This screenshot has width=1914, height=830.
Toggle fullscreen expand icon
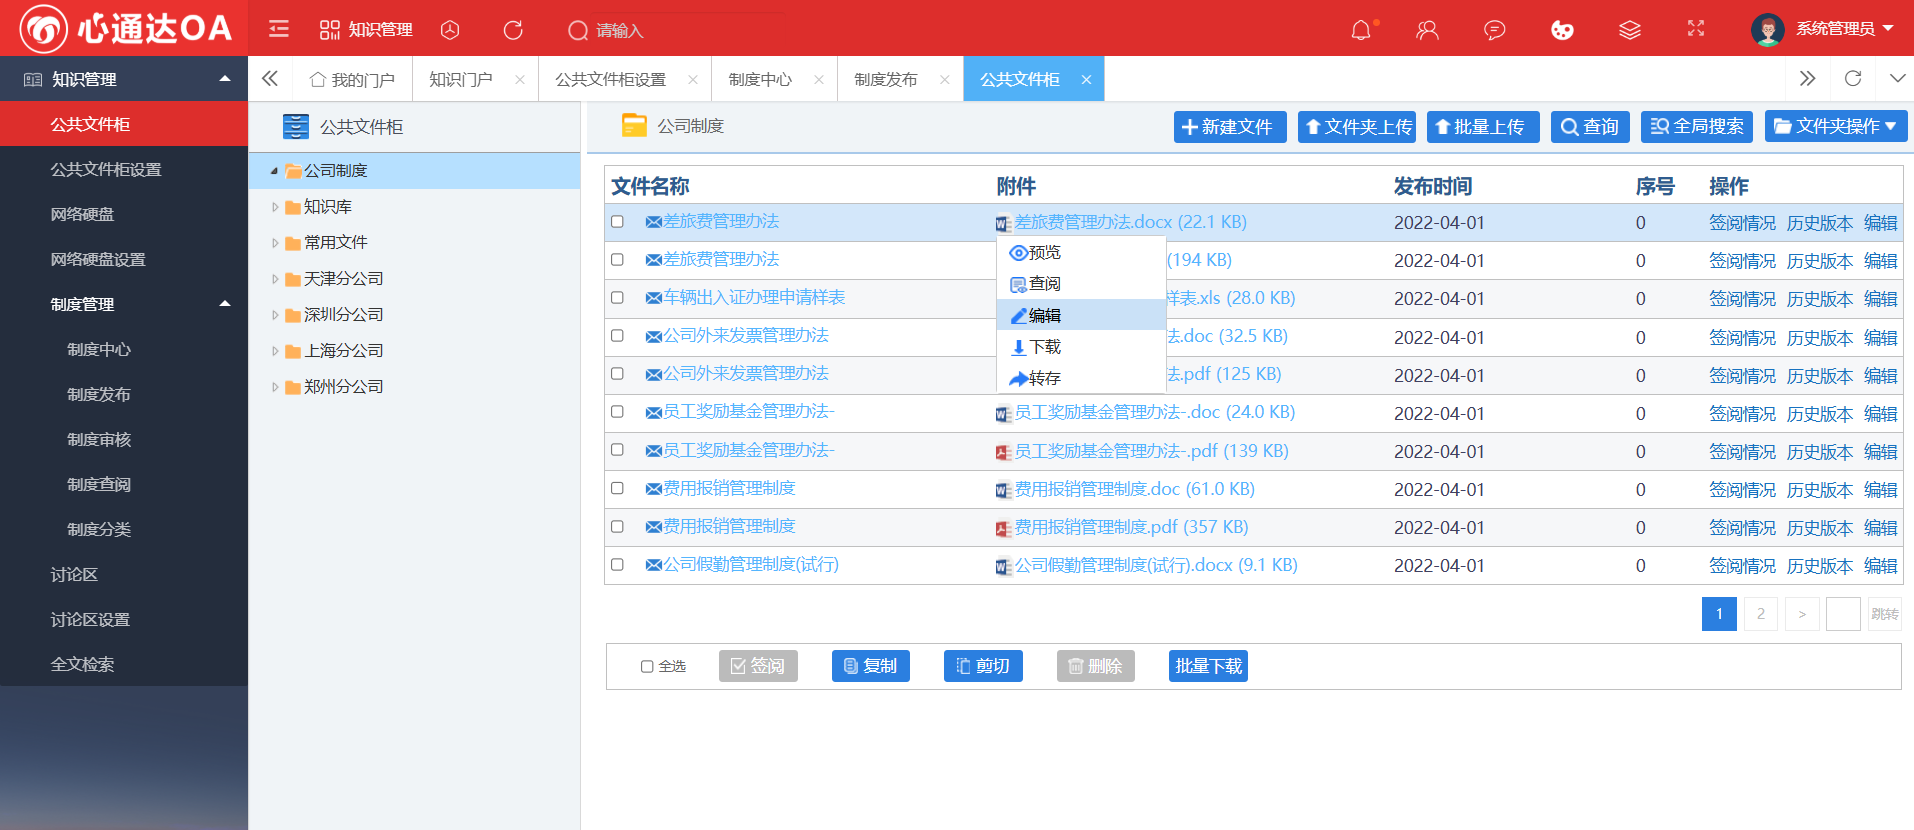(1696, 29)
